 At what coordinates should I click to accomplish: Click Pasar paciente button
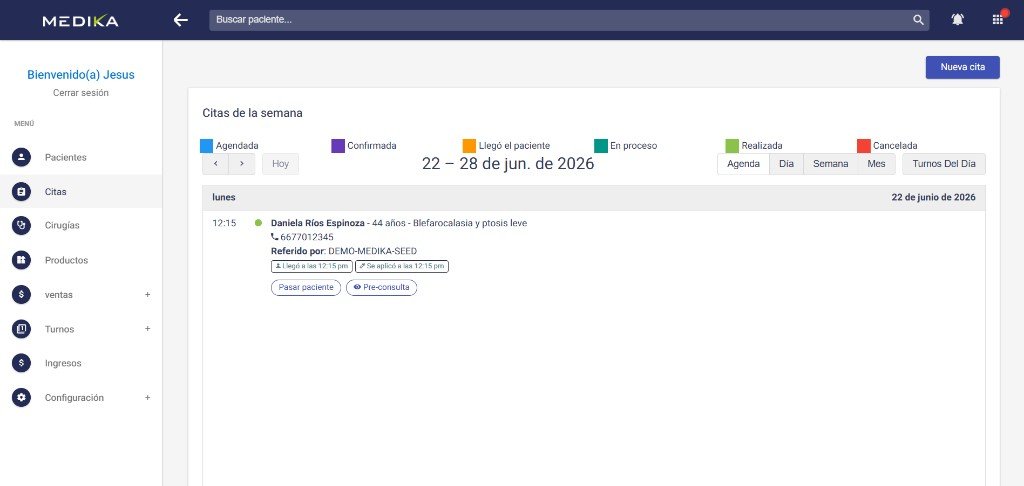(x=306, y=287)
